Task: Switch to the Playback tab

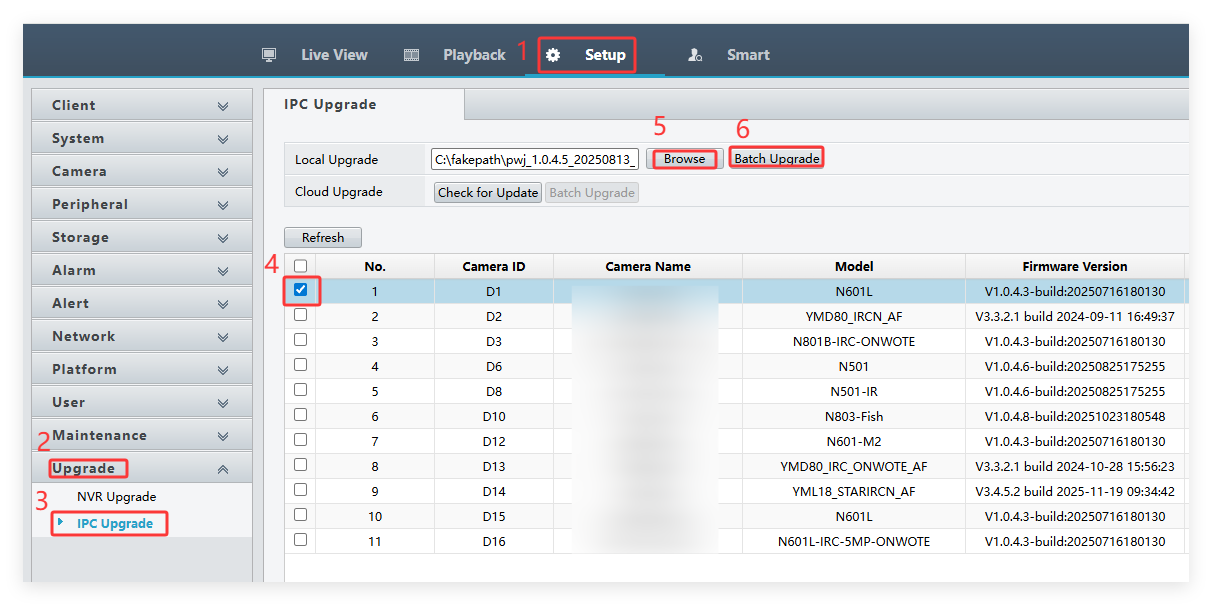Action: pos(474,55)
